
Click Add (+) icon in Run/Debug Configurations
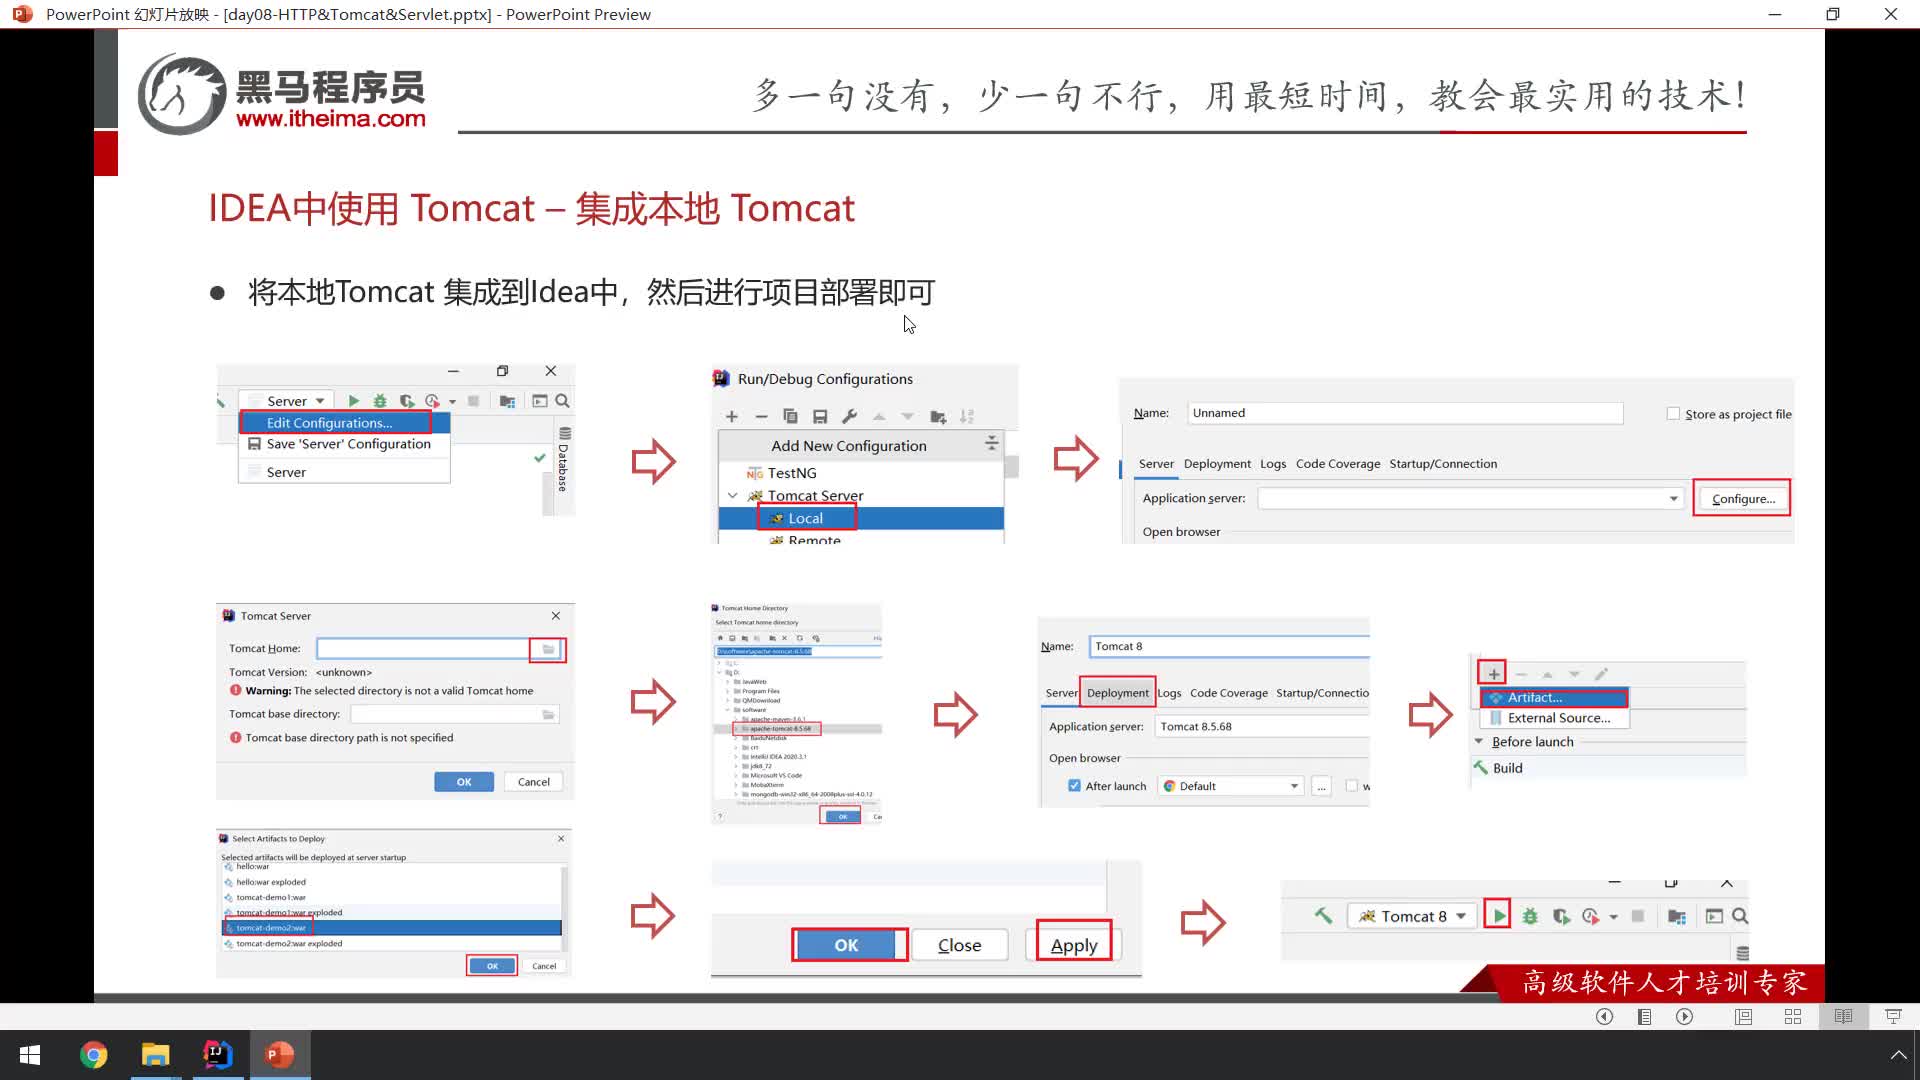click(x=731, y=416)
